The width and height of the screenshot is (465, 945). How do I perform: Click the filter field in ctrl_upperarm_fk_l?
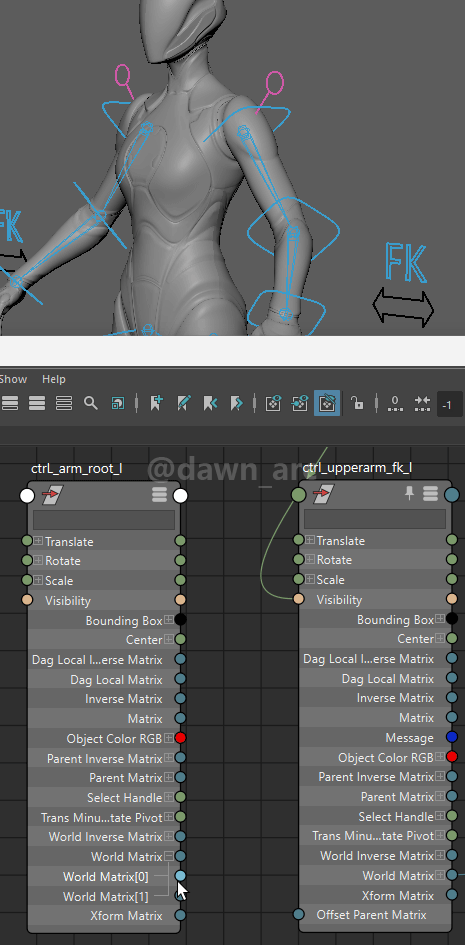375,519
